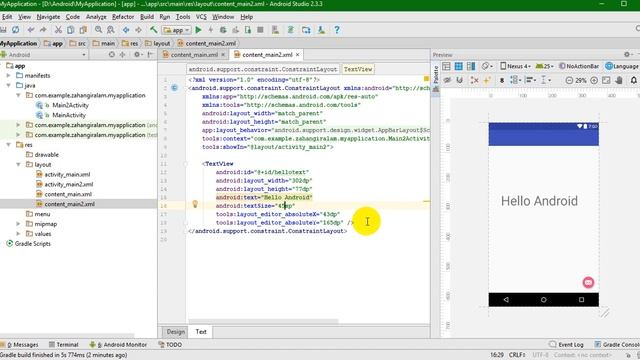
Task: Close the content_main2.xml tab
Action: pyautogui.click(x=298, y=55)
